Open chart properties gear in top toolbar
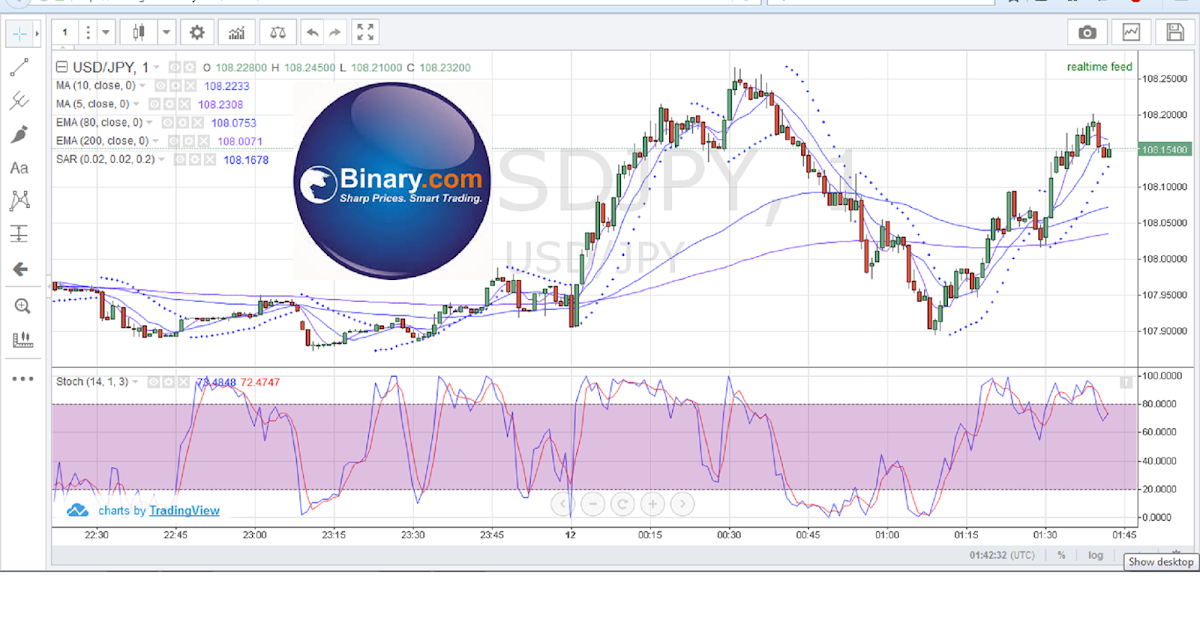Image resolution: width=1200 pixels, height=630 pixels. [197, 33]
